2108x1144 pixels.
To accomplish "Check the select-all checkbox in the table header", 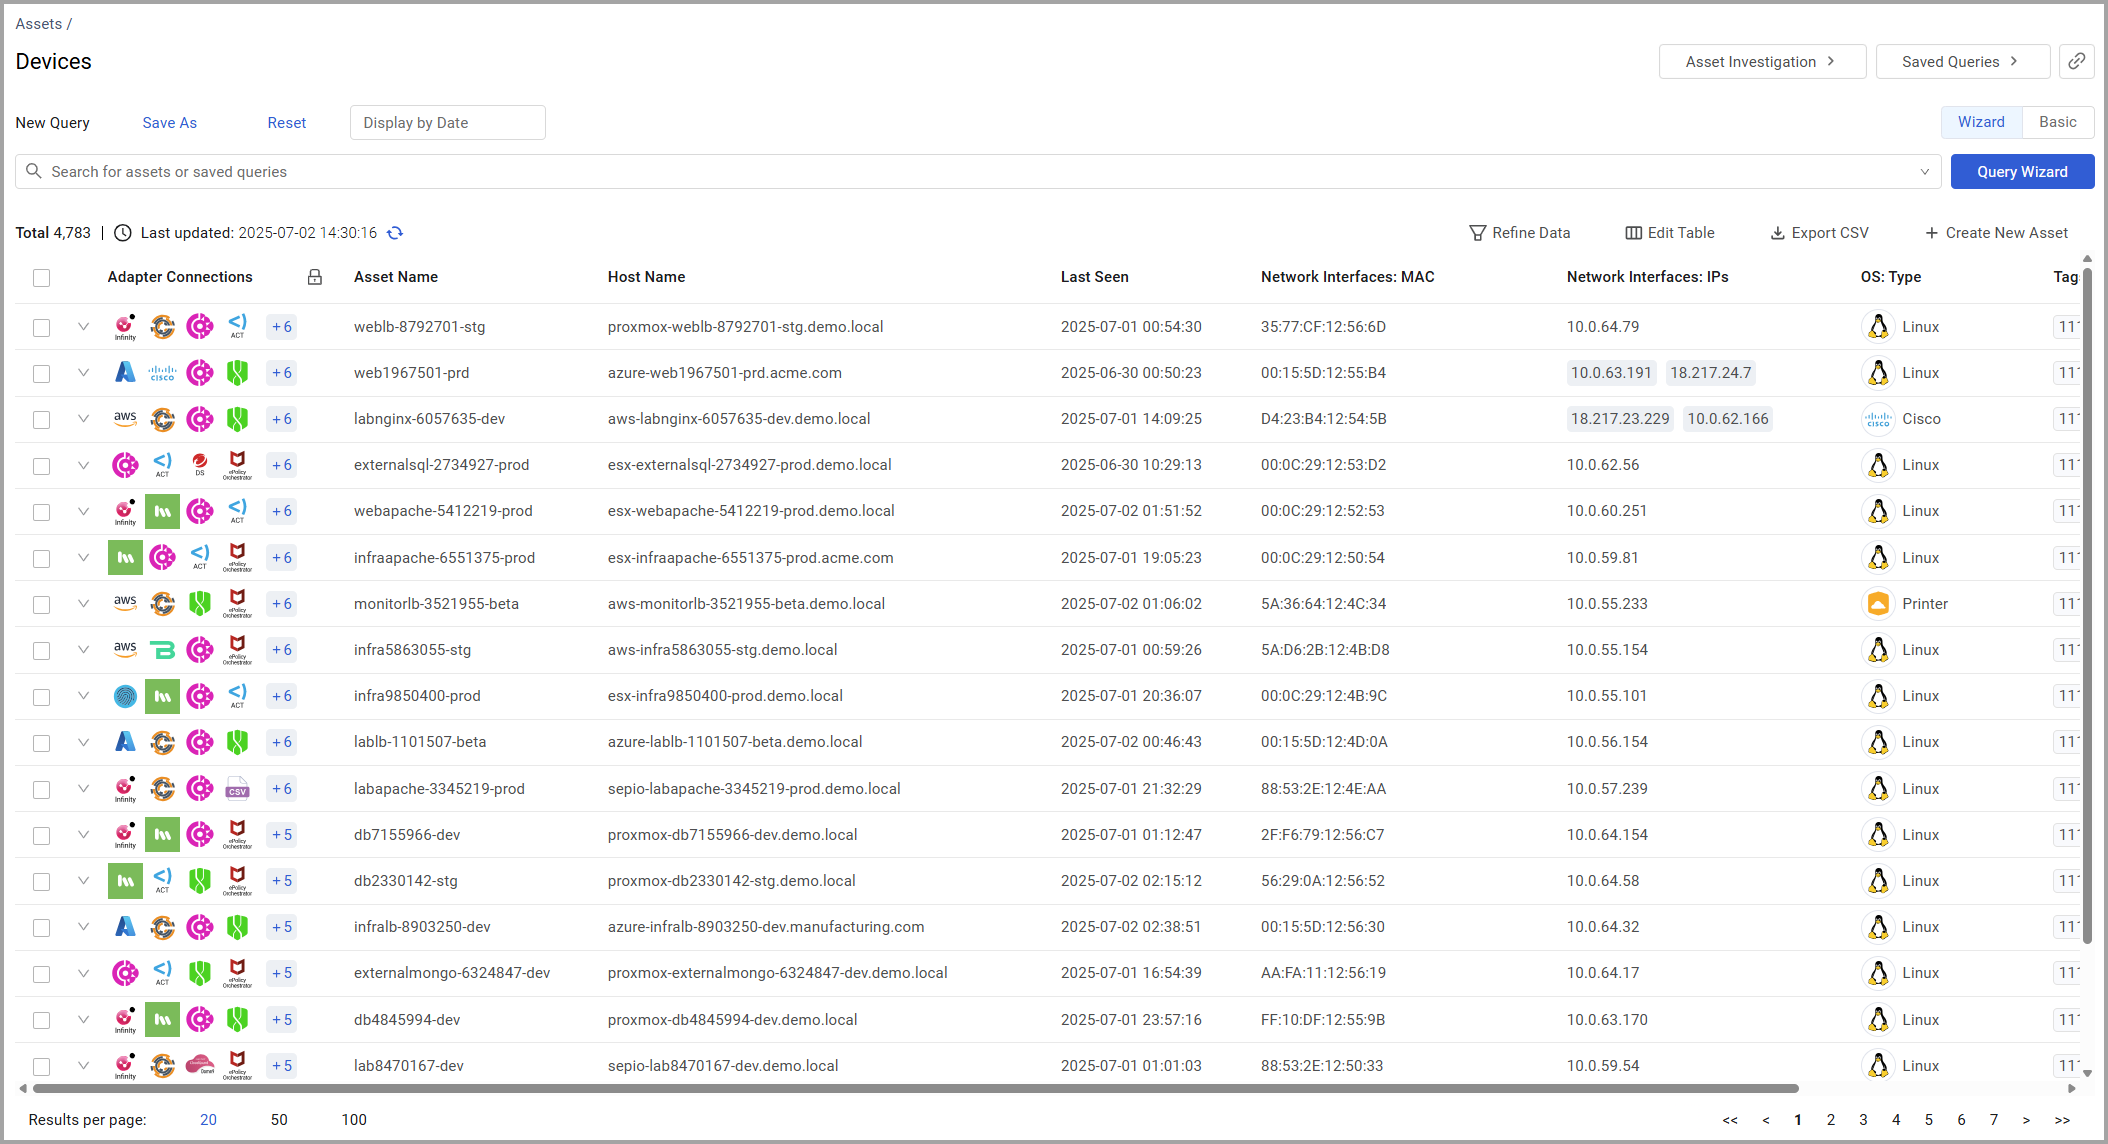I will (x=41, y=277).
